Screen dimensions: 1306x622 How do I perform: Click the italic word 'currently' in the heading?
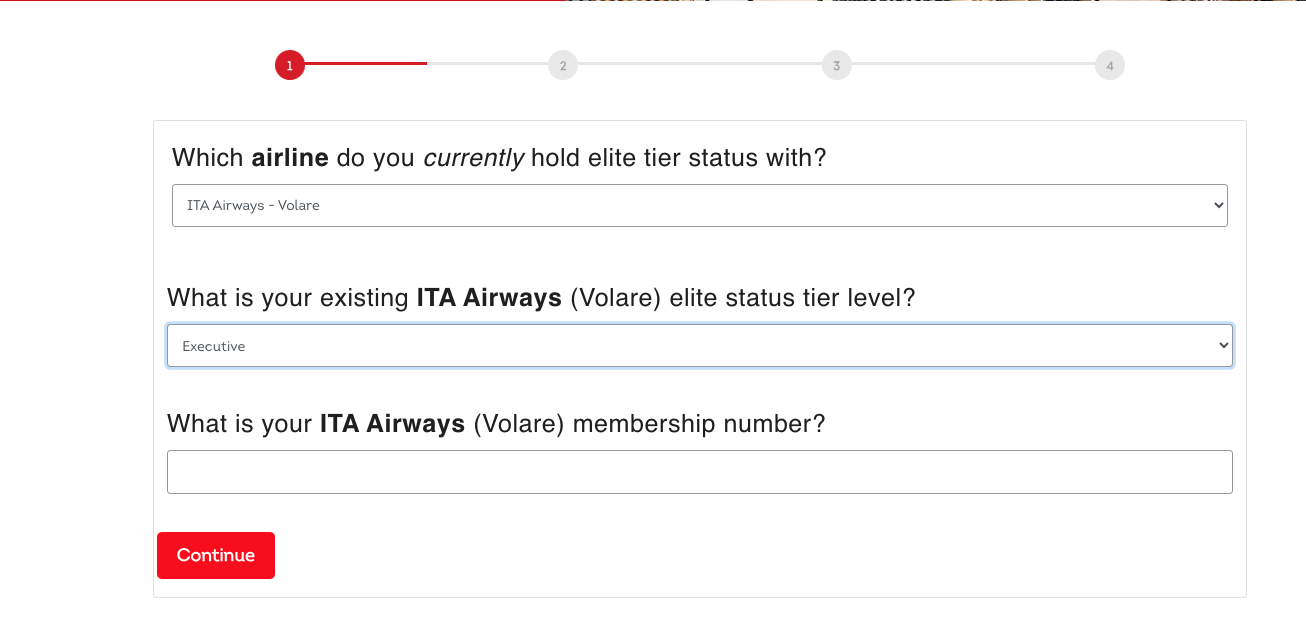point(474,158)
